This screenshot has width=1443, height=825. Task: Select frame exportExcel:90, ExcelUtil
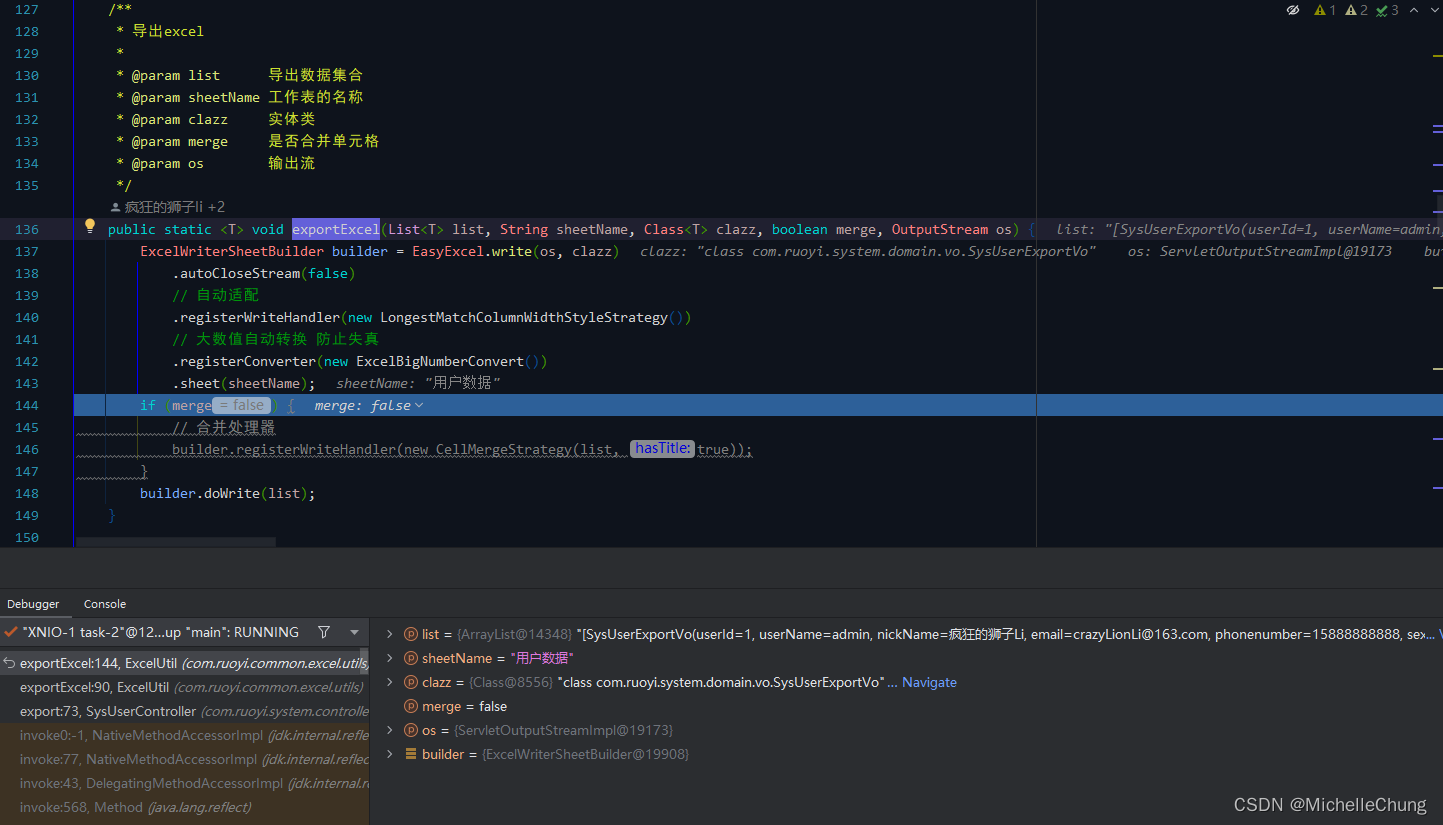click(184, 687)
